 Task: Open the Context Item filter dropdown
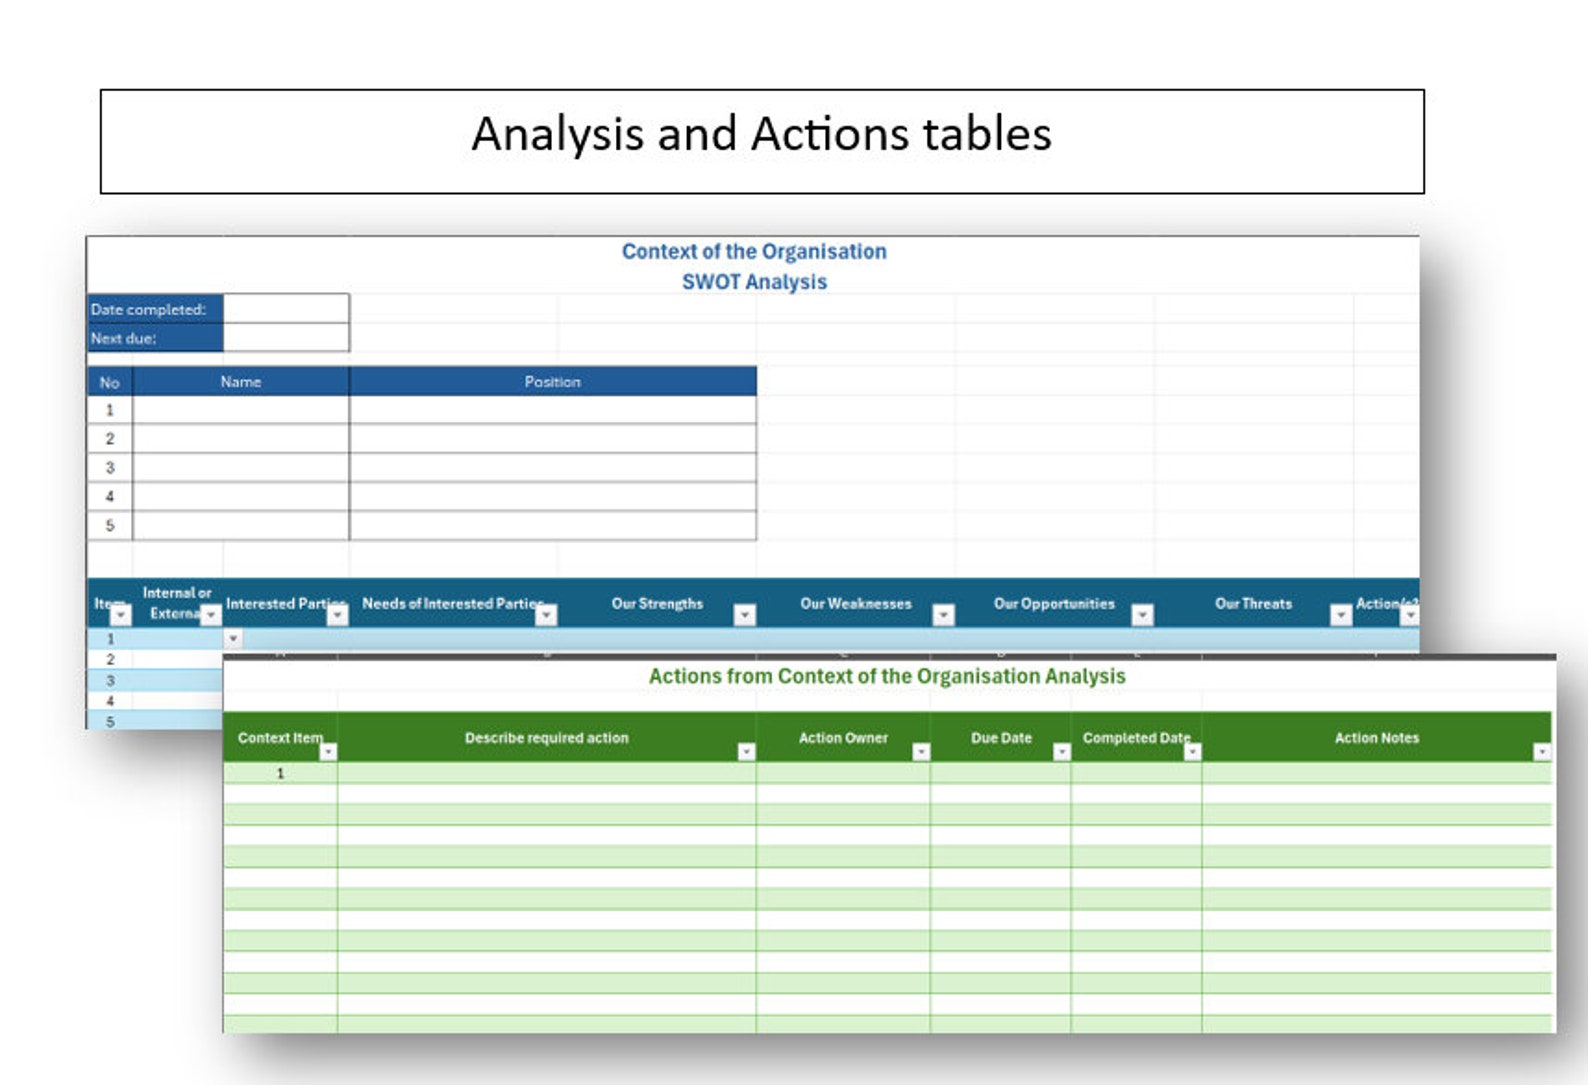click(x=328, y=752)
